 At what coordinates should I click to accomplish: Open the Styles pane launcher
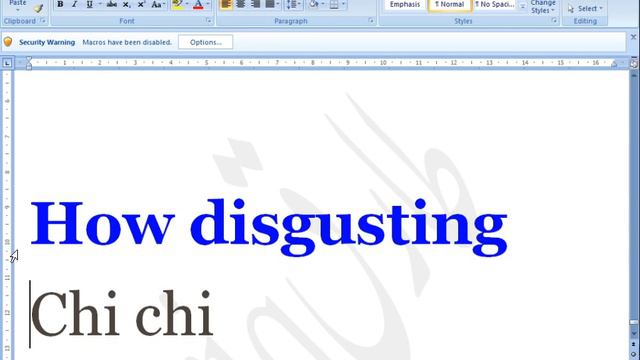click(x=554, y=20)
